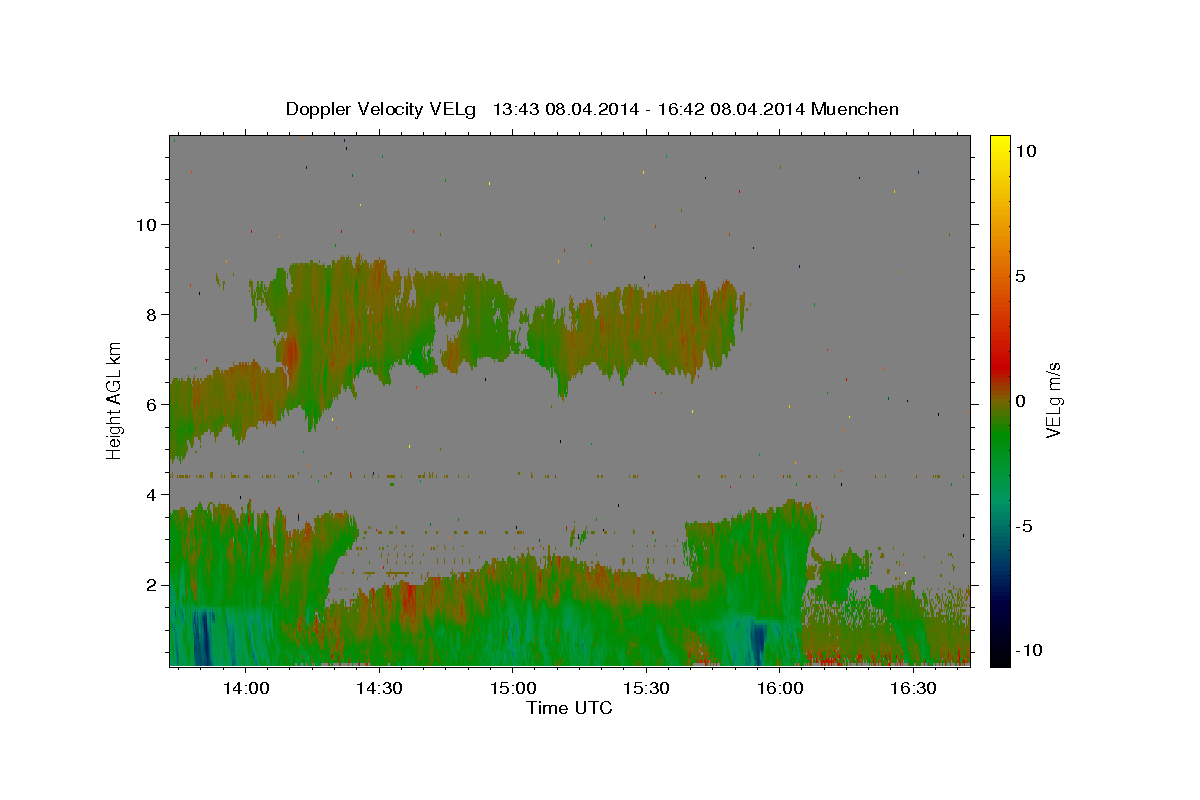Screen dimensions: 1200x800
Task: Click the colorbar tick value 0
Action: (1021, 401)
